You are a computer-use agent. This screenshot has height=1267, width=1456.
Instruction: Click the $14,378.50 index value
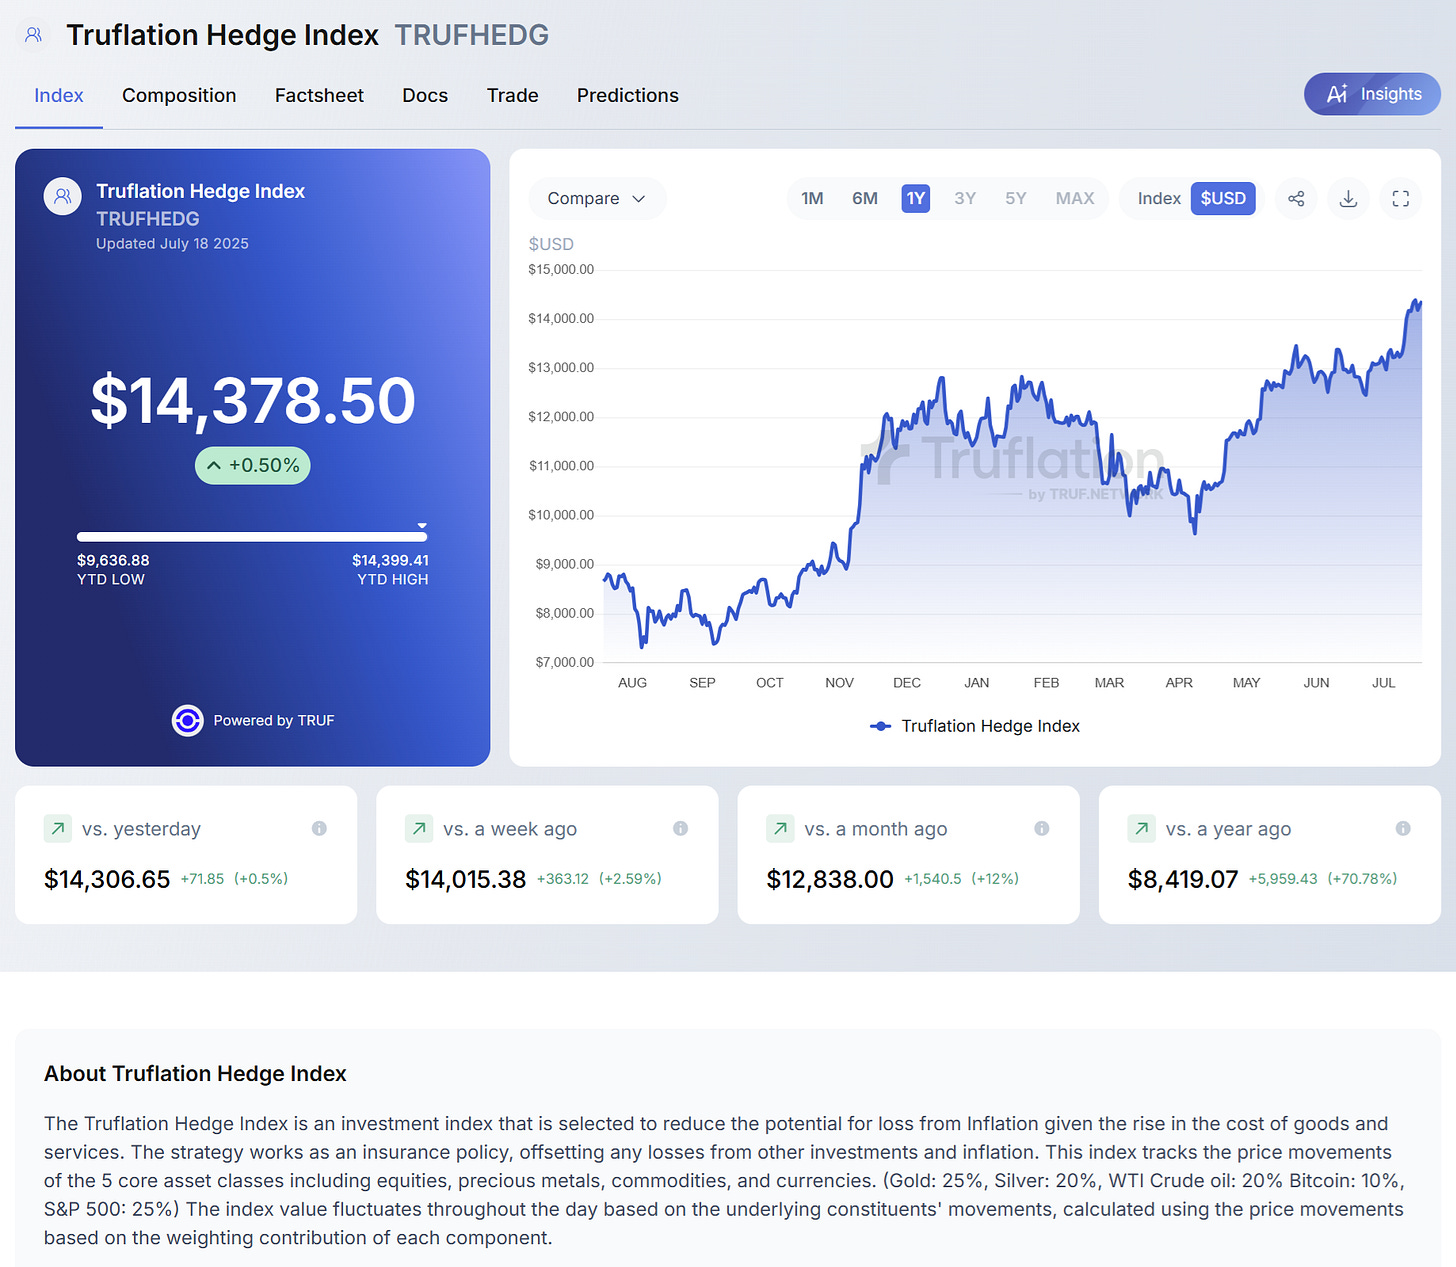253,401
